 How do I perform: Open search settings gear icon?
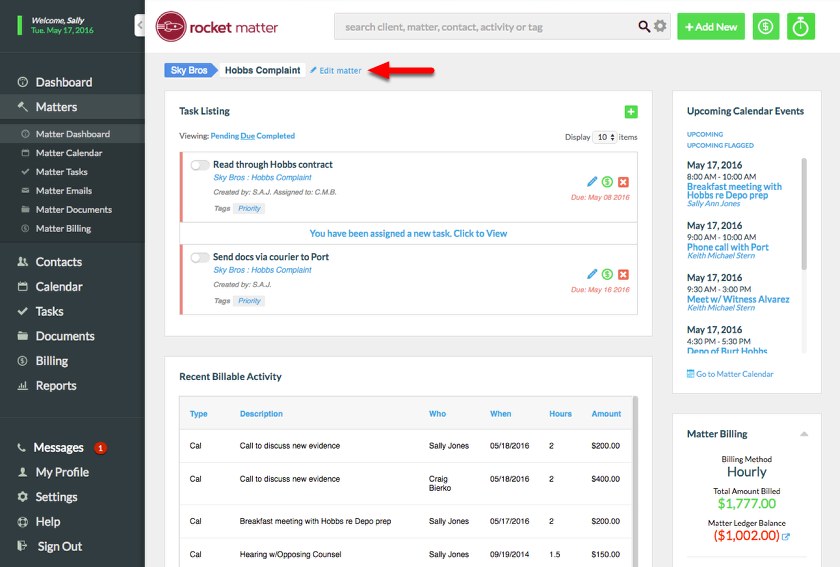(x=660, y=26)
